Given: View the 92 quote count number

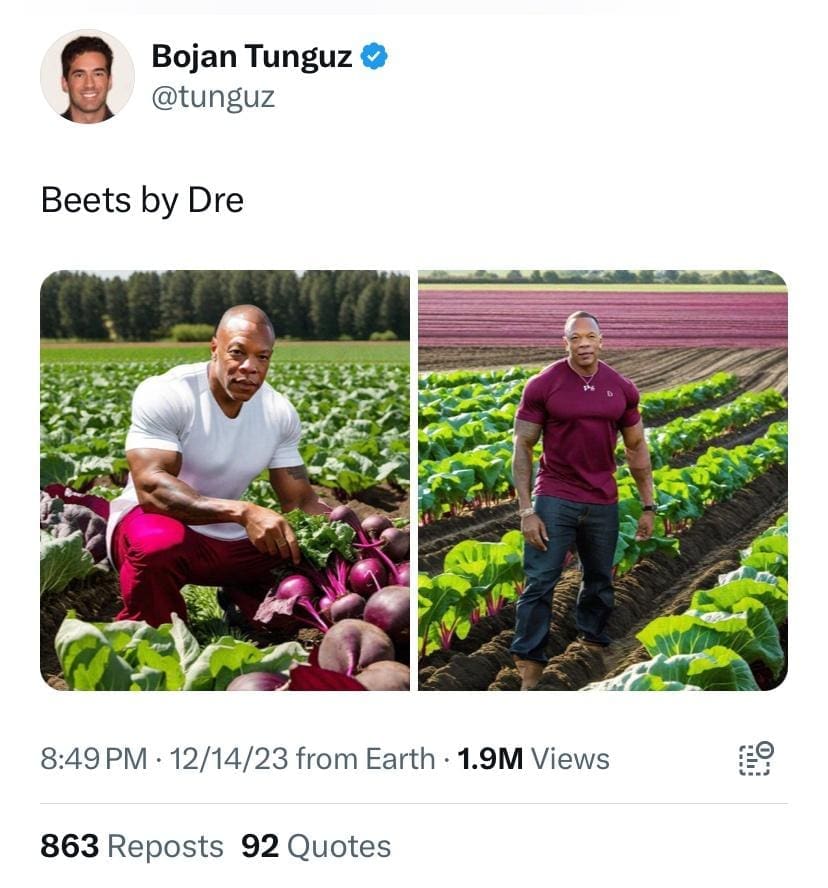Looking at the screenshot, I should 259,847.
